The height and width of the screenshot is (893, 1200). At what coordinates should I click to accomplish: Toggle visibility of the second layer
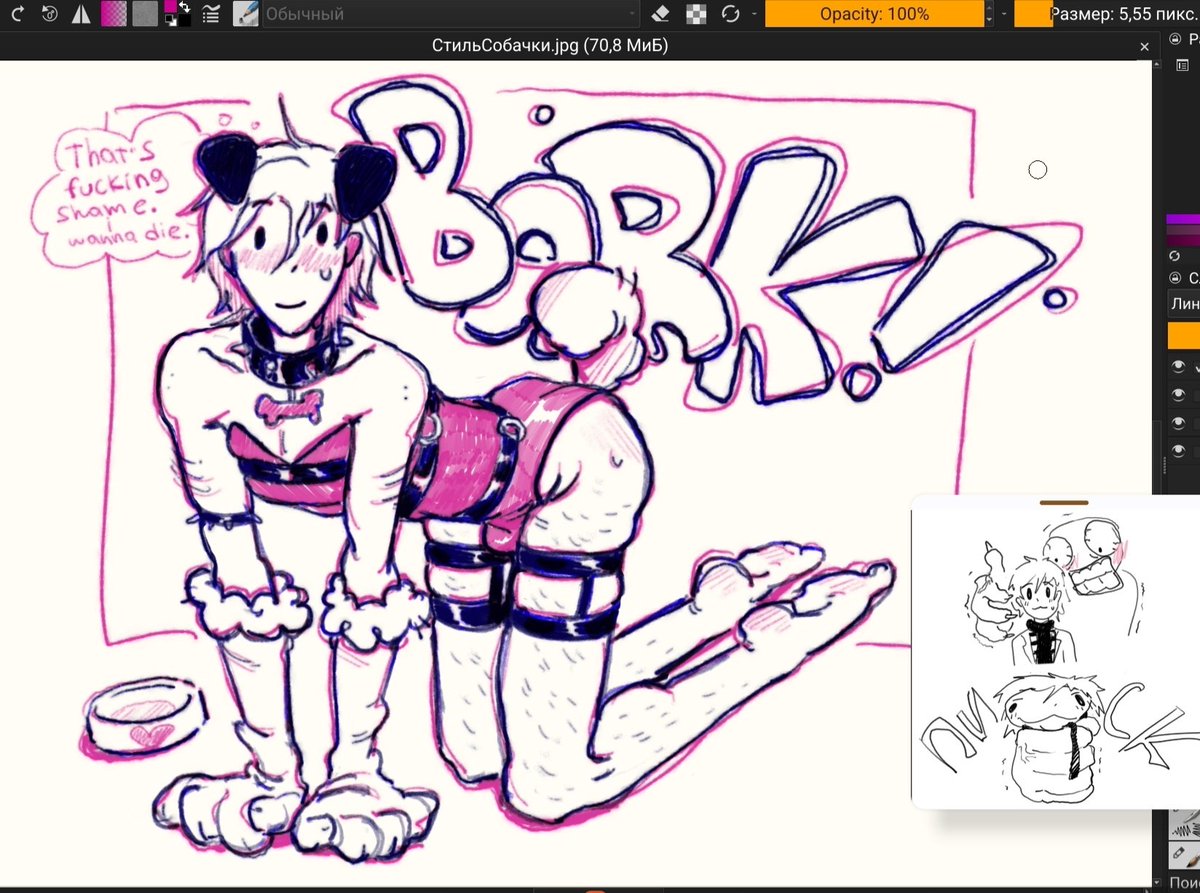point(1178,395)
